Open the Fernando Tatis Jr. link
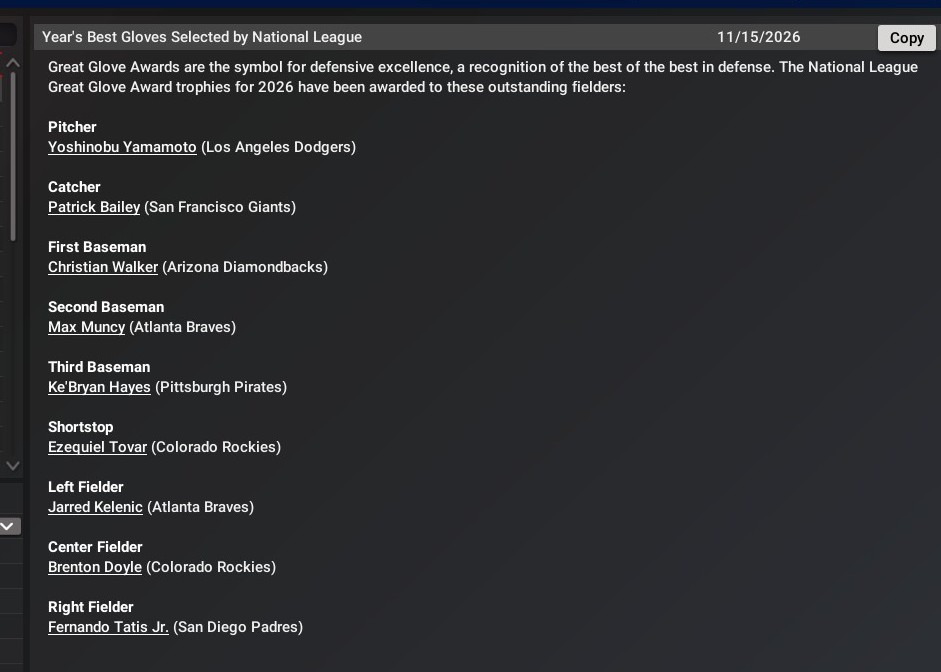 coord(108,627)
